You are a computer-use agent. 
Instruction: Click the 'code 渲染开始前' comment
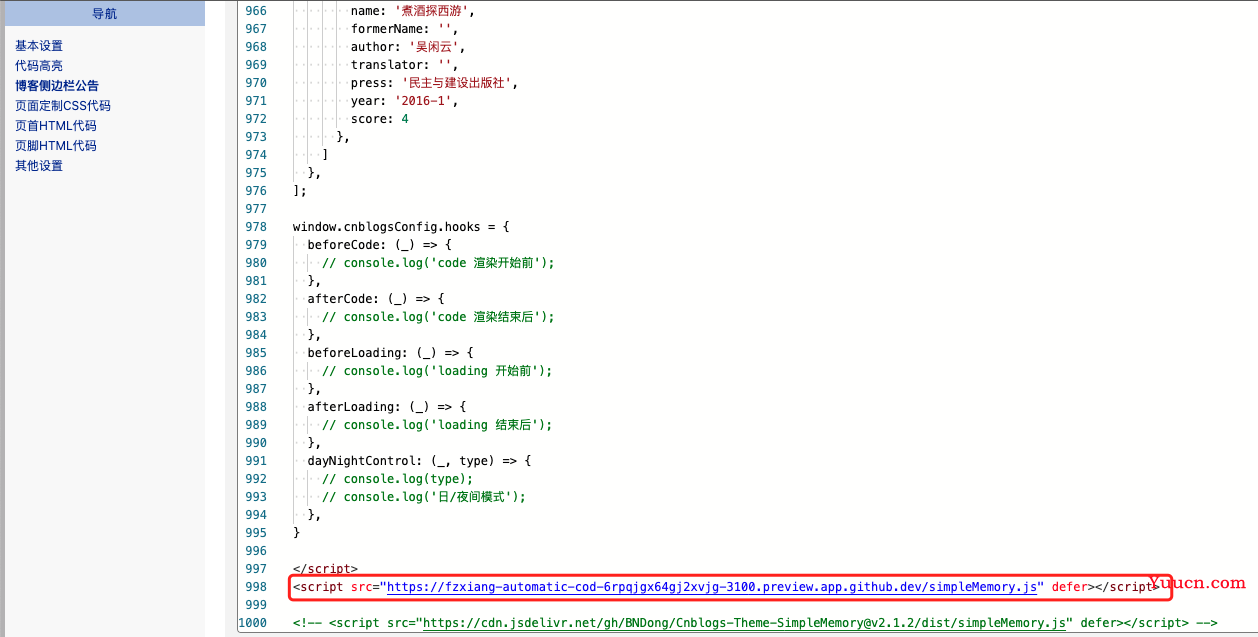click(x=438, y=263)
